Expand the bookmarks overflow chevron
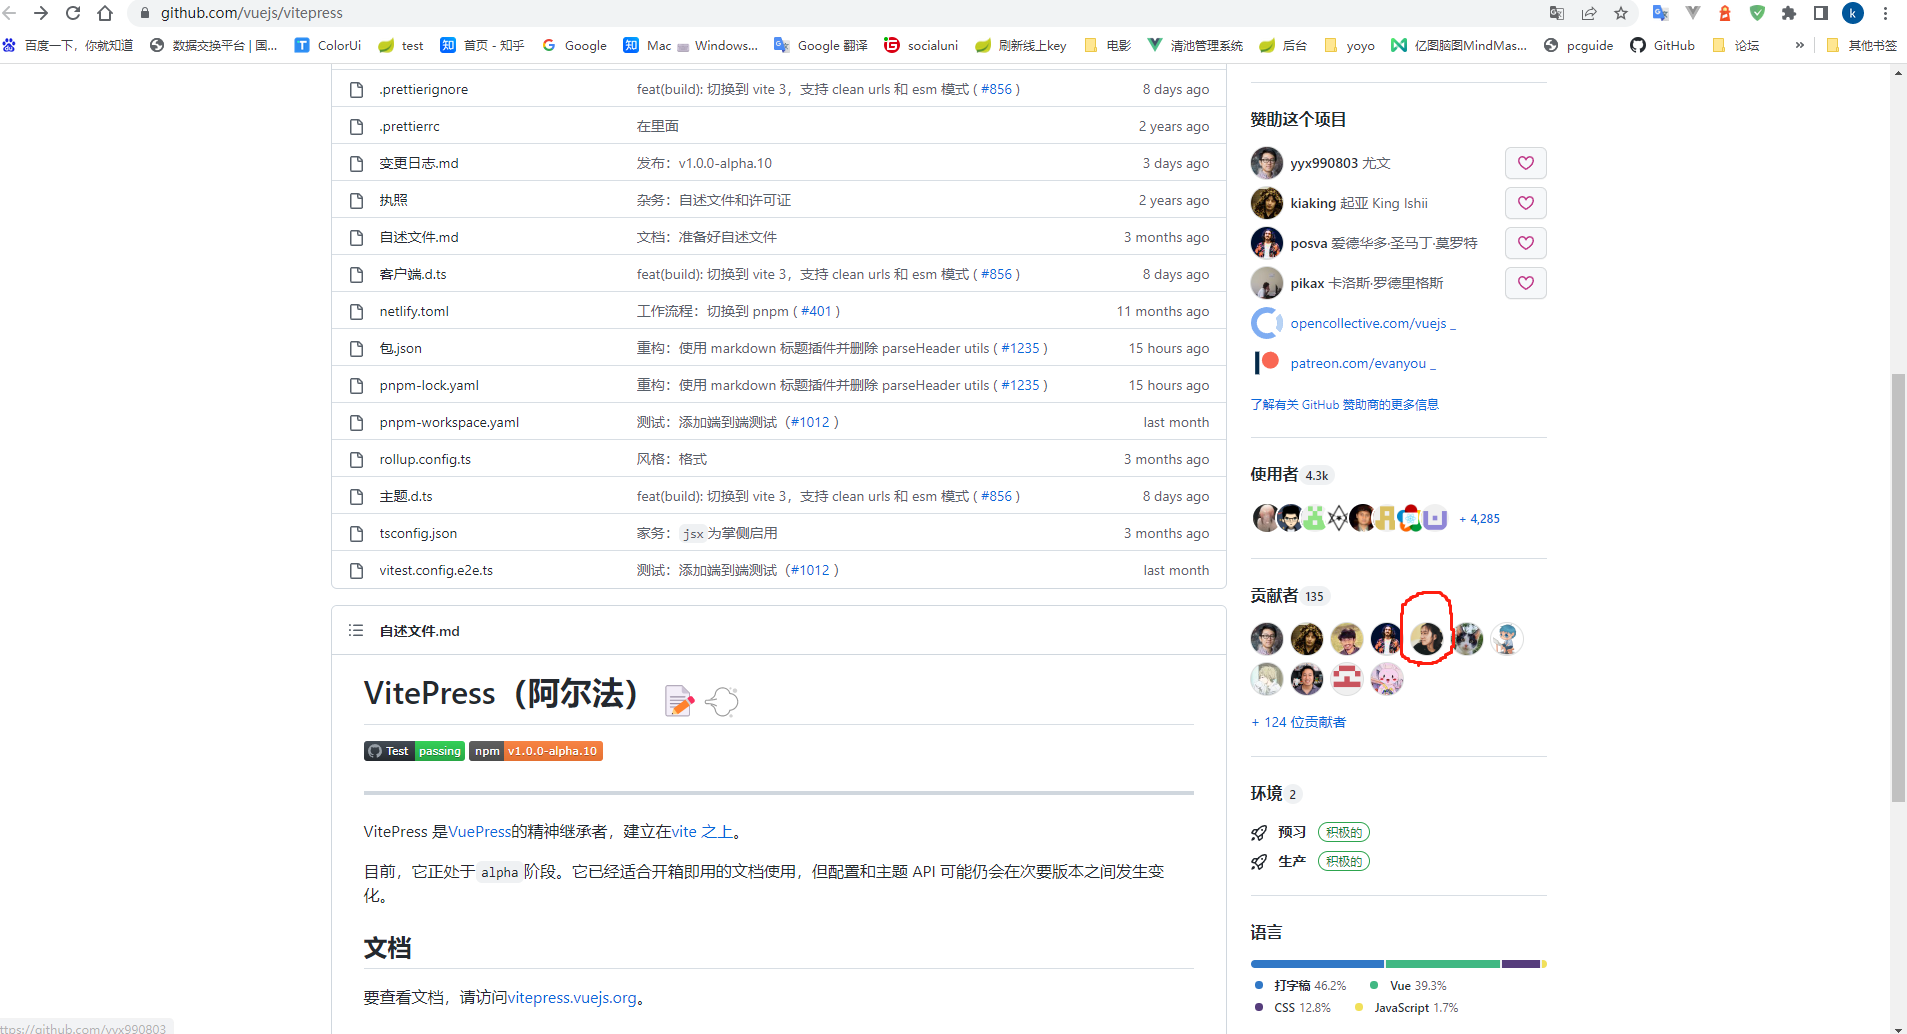 tap(1800, 45)
